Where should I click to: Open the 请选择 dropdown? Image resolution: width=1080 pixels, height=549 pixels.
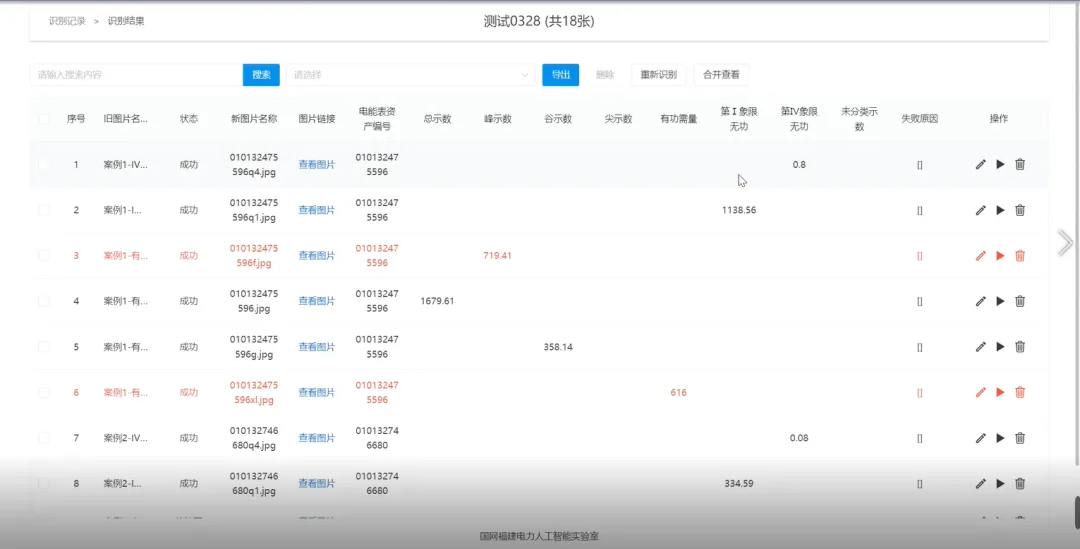coord(410,75)
